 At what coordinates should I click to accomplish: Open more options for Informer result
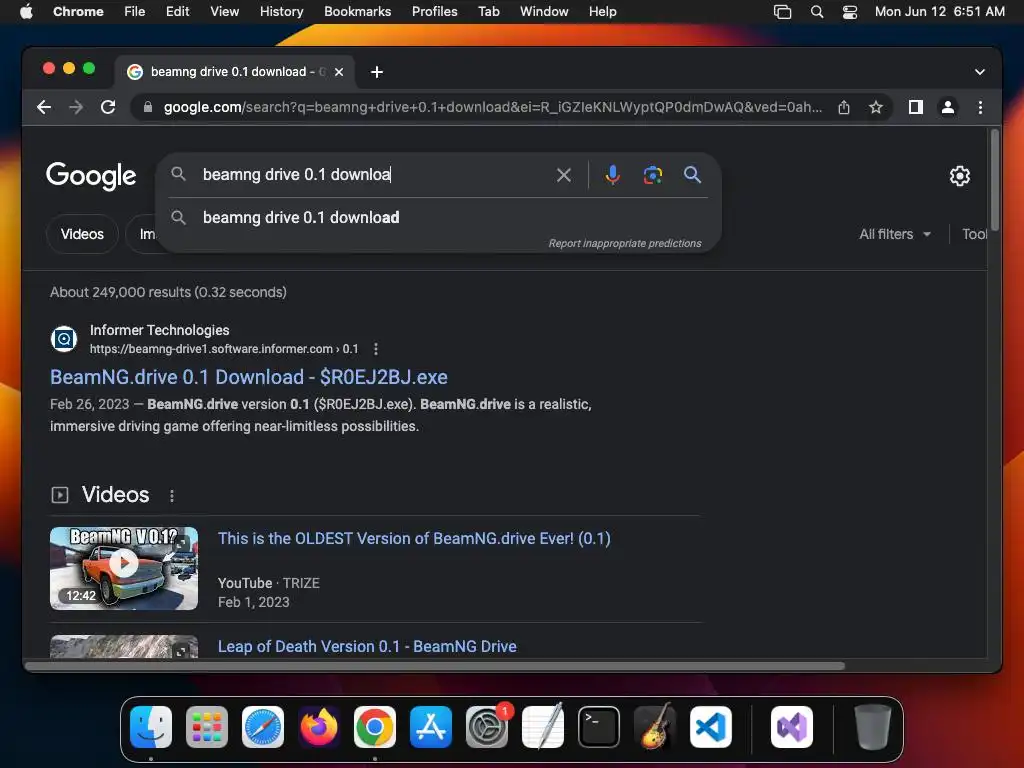(376, 349)
